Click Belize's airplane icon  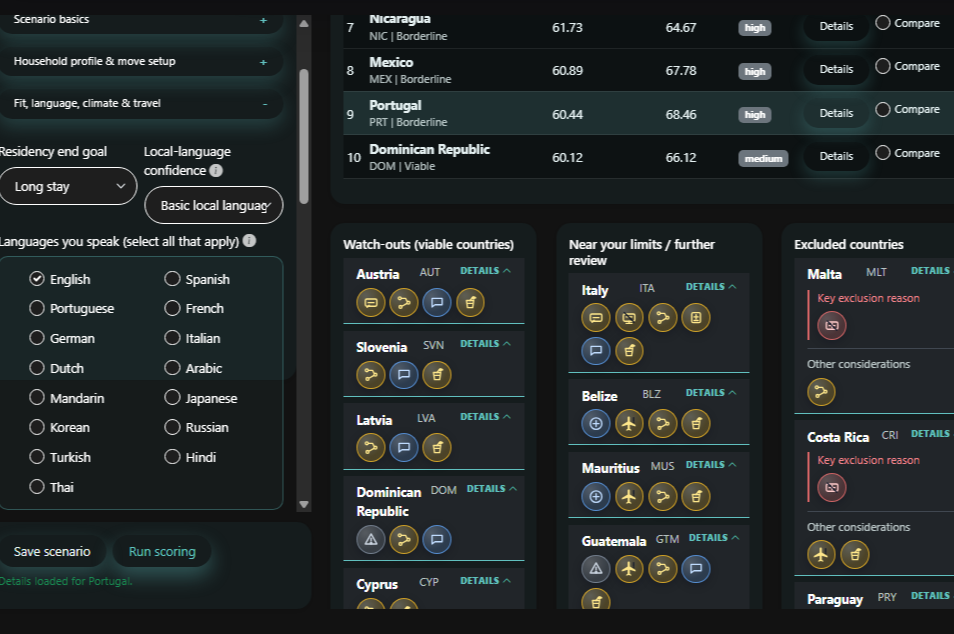click(629, 423)
